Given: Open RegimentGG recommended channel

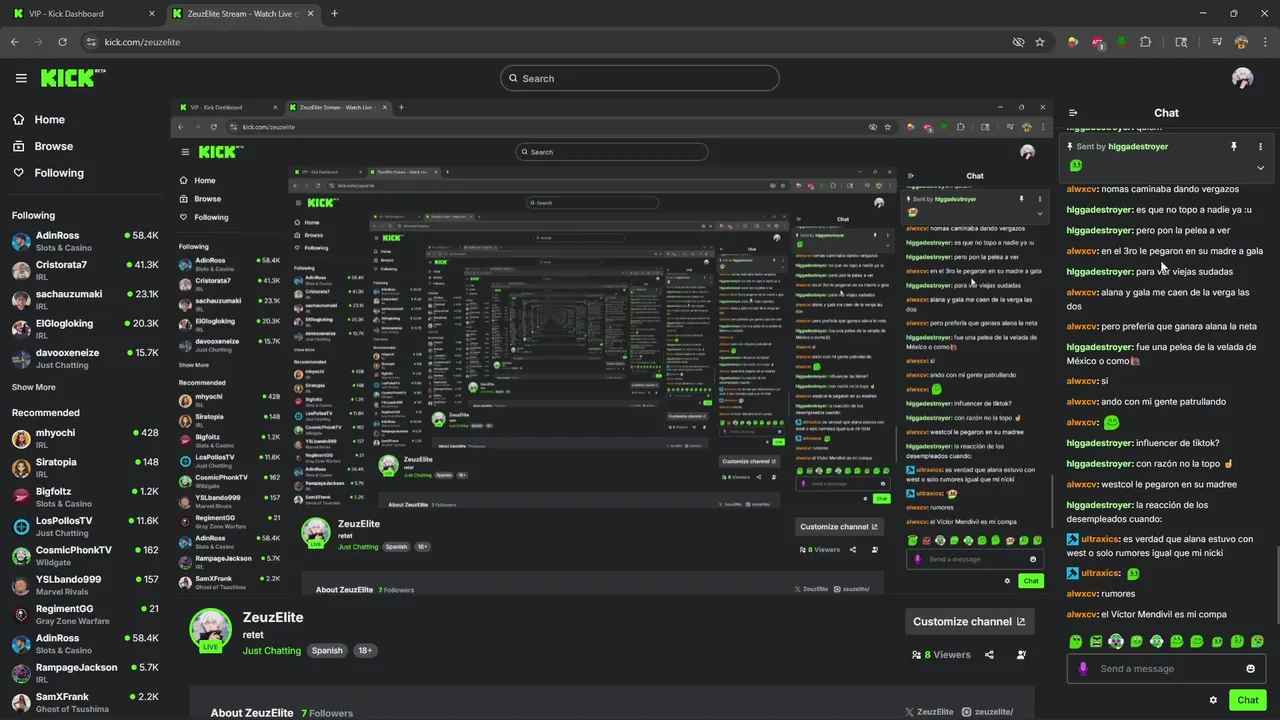Looking at the screenshot, I should 84,614.
